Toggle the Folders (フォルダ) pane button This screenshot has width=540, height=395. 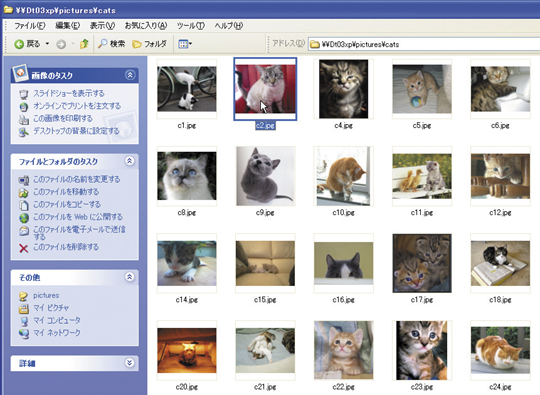pyautogui.click(x=149, y=44)
